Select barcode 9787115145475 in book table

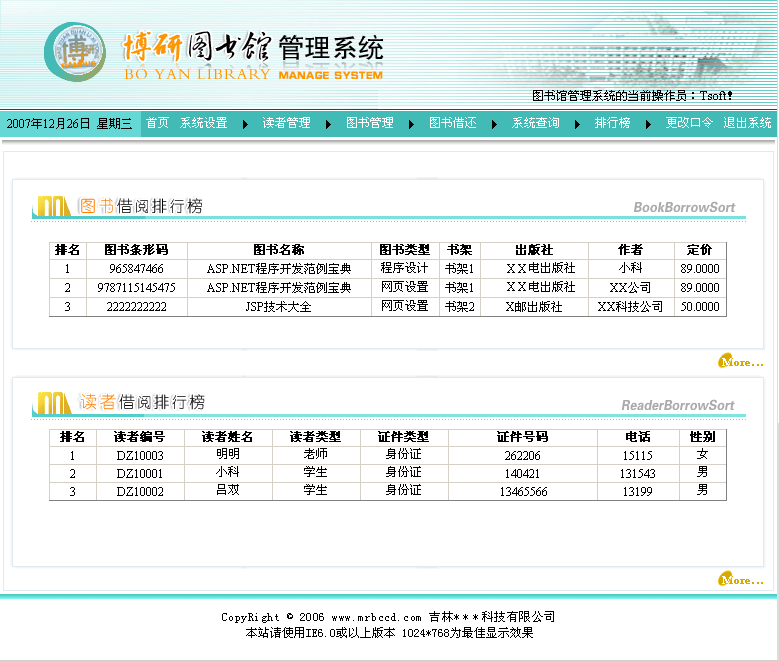tap(137, 288)
